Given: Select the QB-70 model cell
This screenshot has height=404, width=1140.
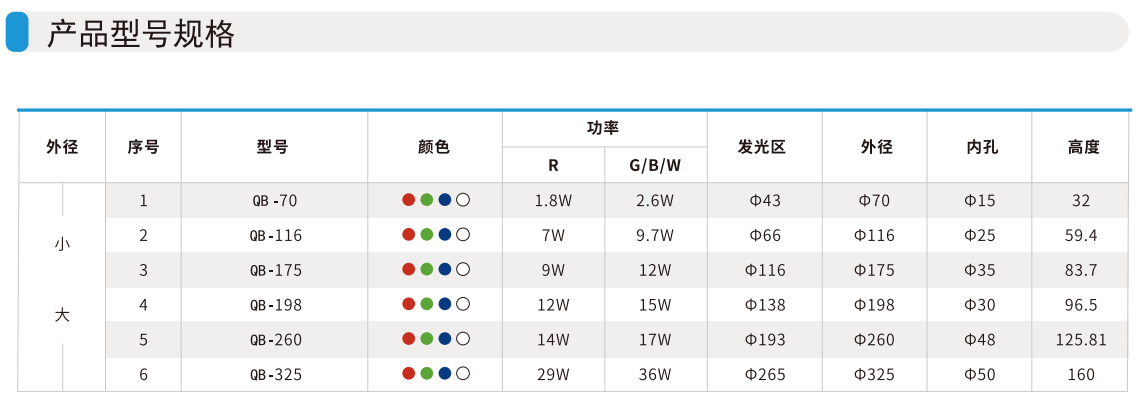Looking at the screenshot, I should 274,201.
